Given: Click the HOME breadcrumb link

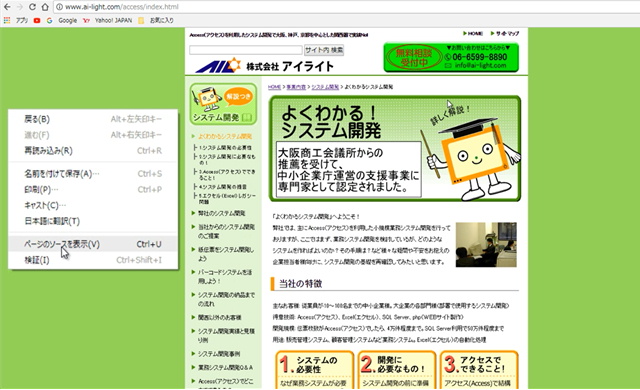Looking at the screenshot, I should click(274, 87).
